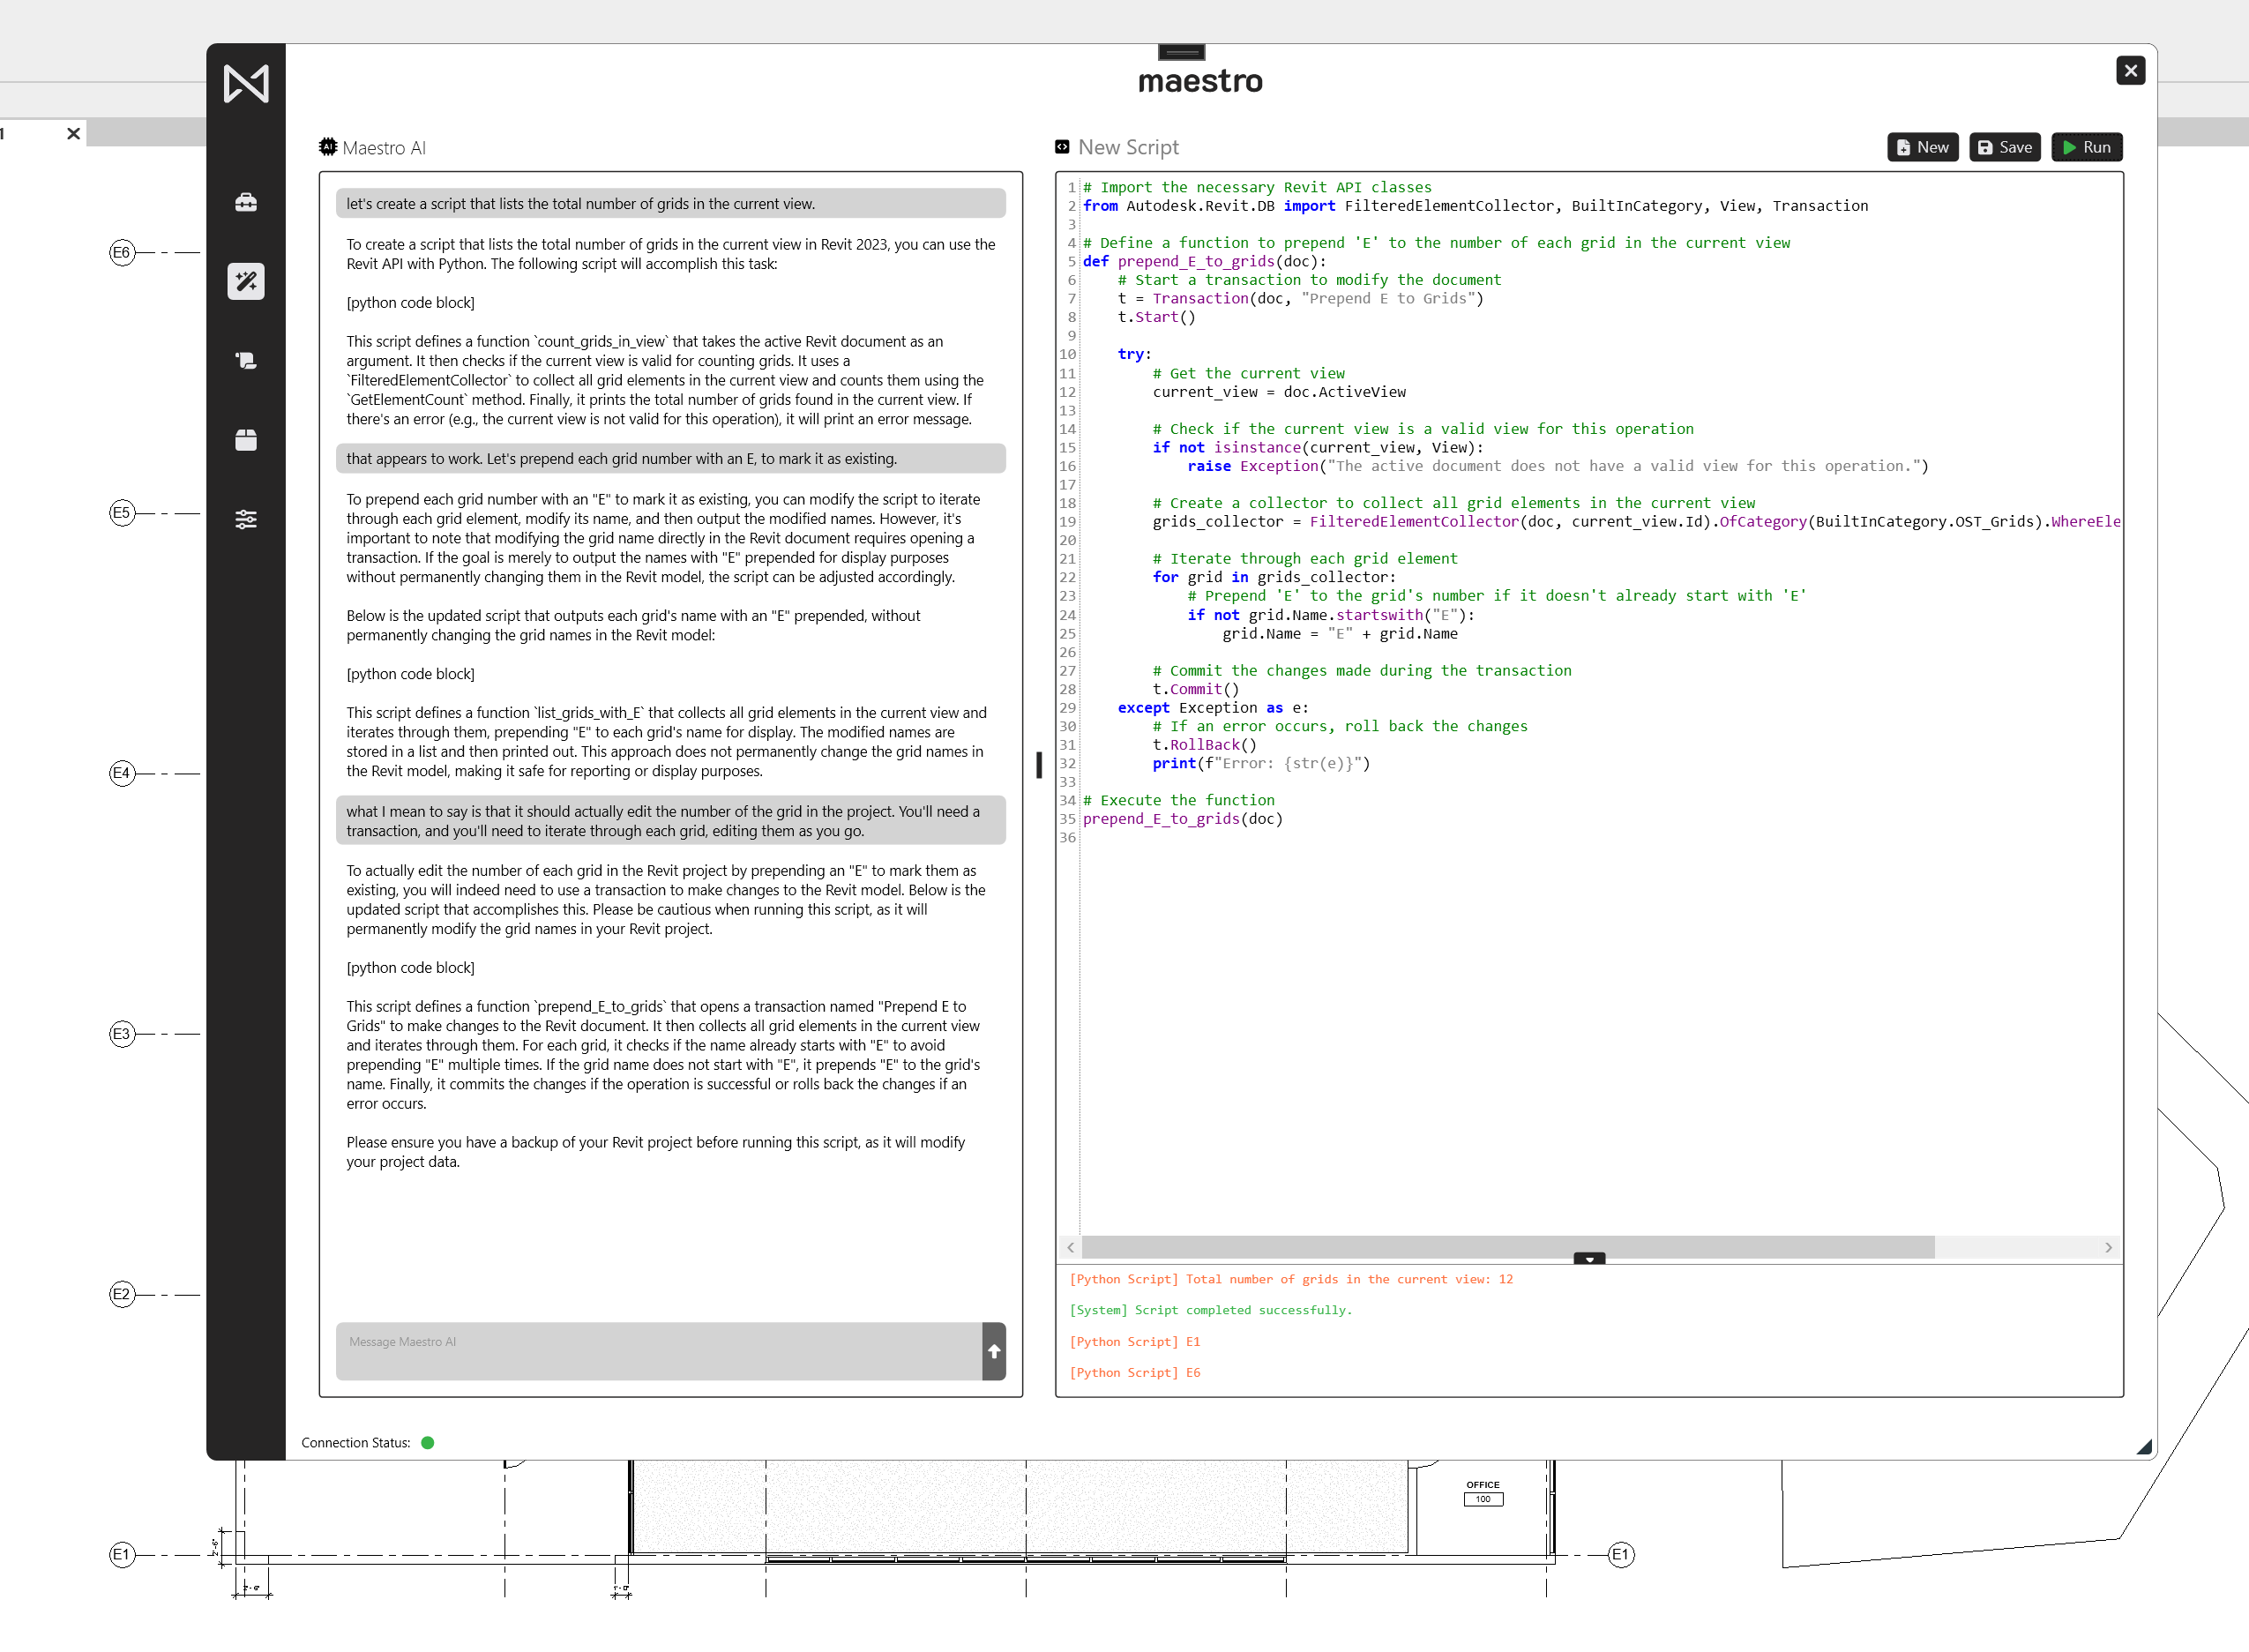The image size is (2249, 1652).
Task: Select the magic wand AI icon
Action: pyautogui.click(x=246, y=282)
